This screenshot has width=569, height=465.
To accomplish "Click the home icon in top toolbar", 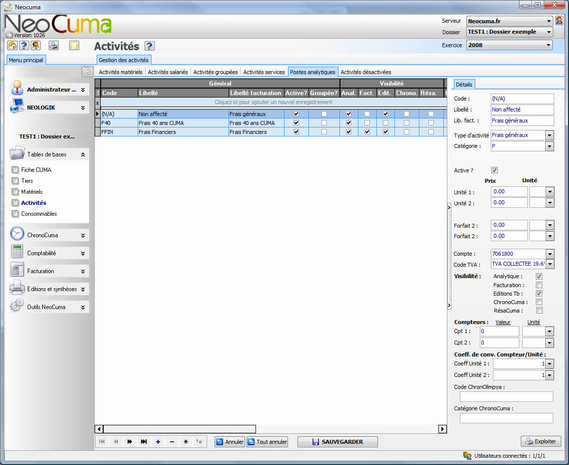I will tap(12, 45).
